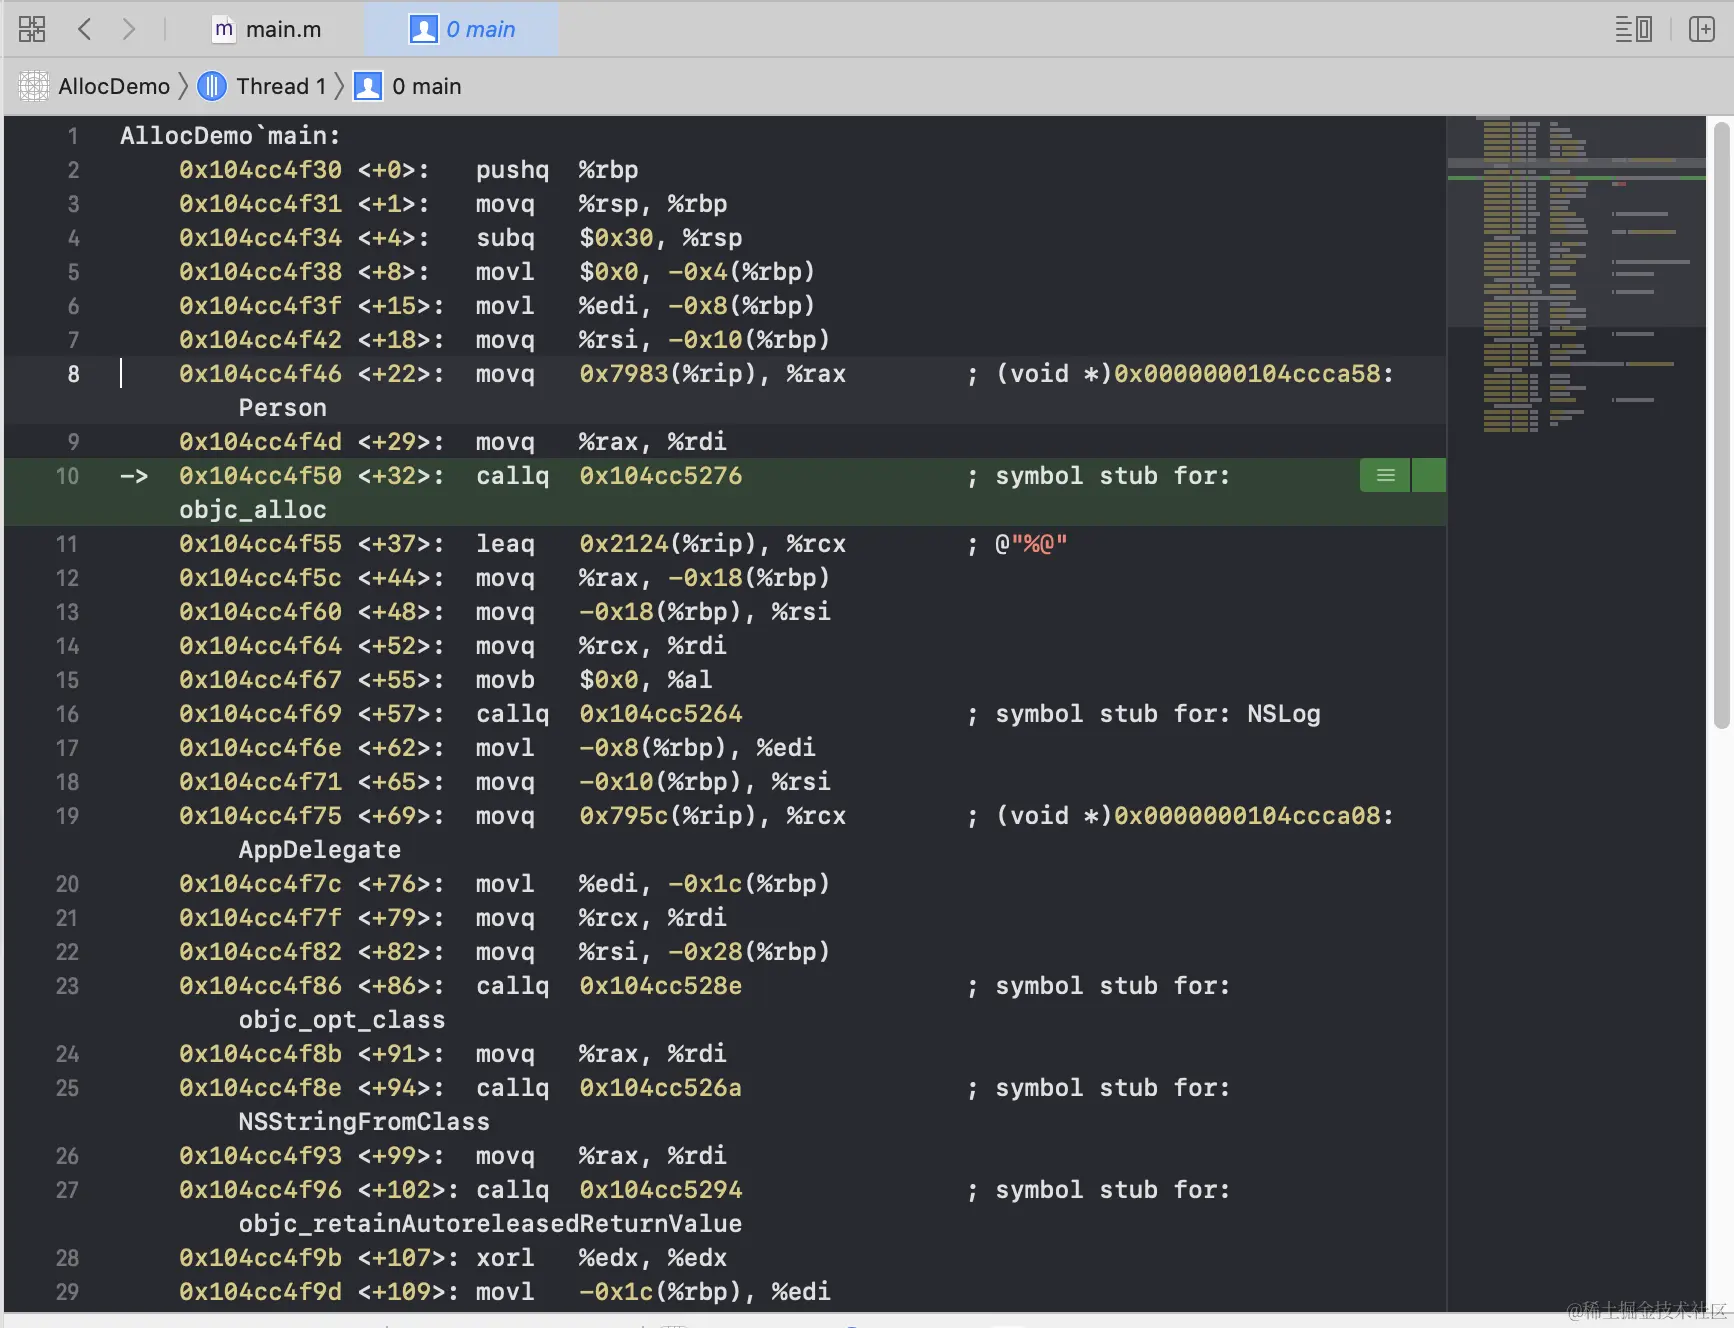Viewport: 1734px width, 1328px height.
Task: Open the 0 main frame segment
Action: (x=427, y=86)
